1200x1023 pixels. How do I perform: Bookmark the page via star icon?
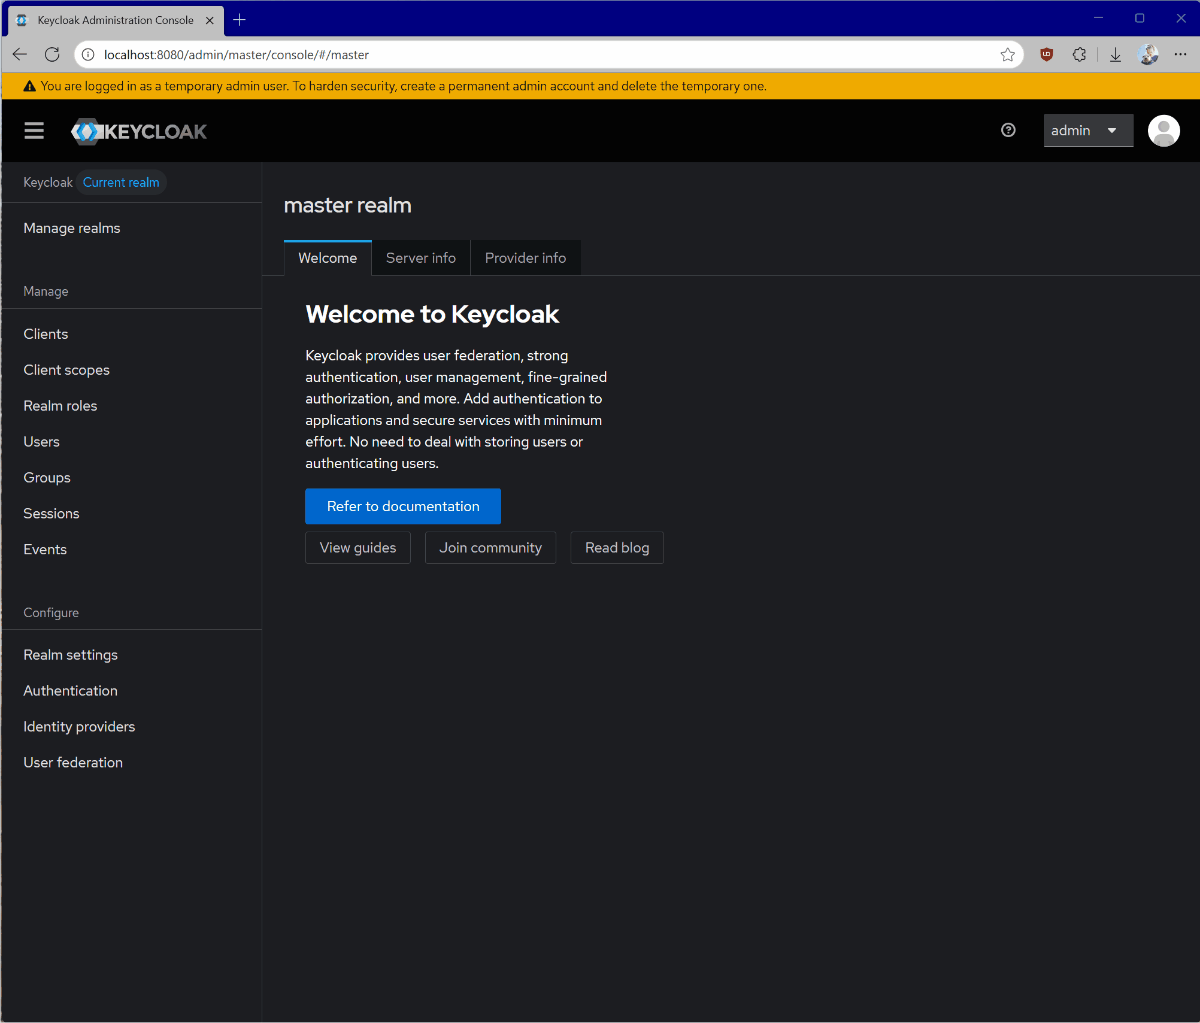pos(1008,54)
